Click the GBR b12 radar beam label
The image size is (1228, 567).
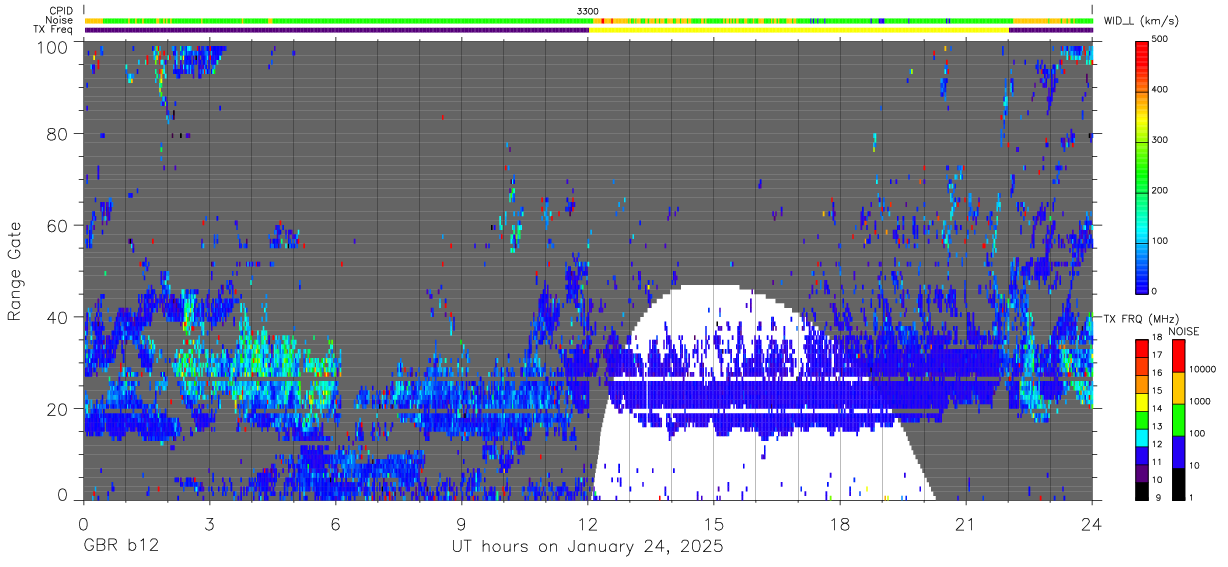click(120, 547)
